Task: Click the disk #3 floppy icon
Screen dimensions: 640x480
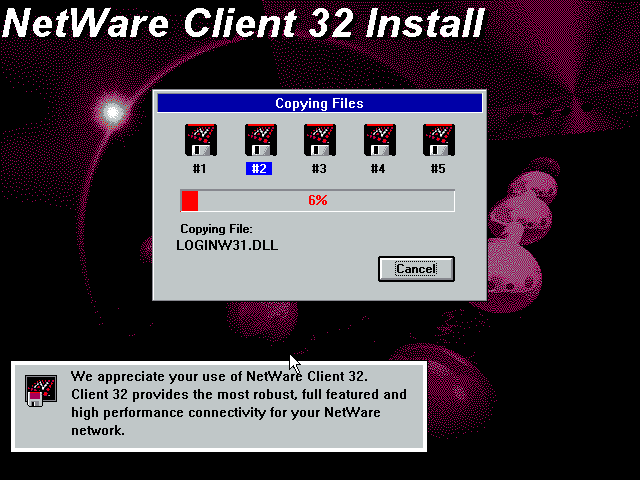Action: [320, 140]
